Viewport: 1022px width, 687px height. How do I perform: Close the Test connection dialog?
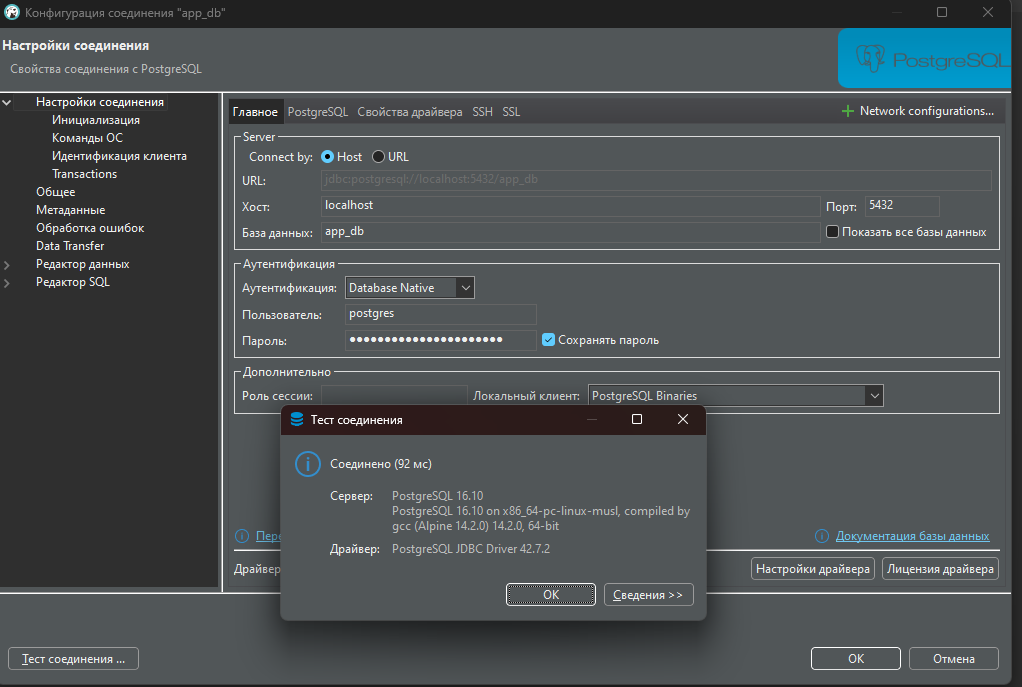coord(683,420)
